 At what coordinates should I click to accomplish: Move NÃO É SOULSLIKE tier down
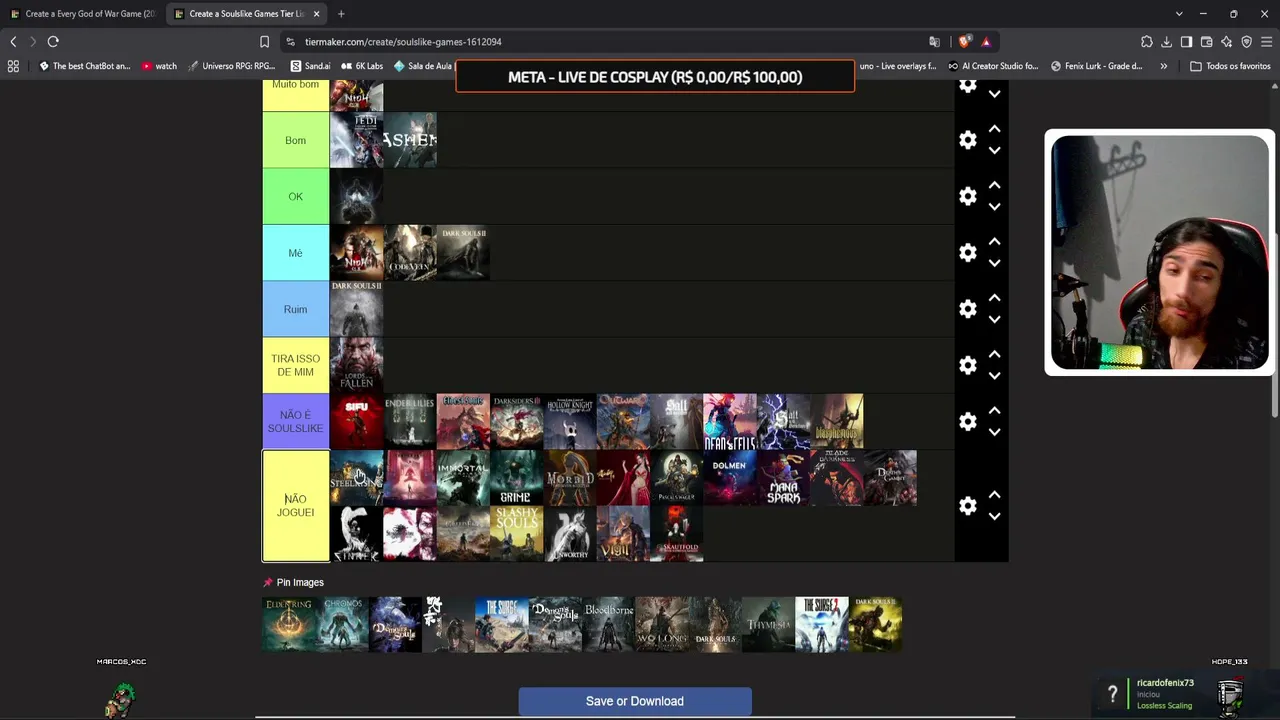(994, 433)
